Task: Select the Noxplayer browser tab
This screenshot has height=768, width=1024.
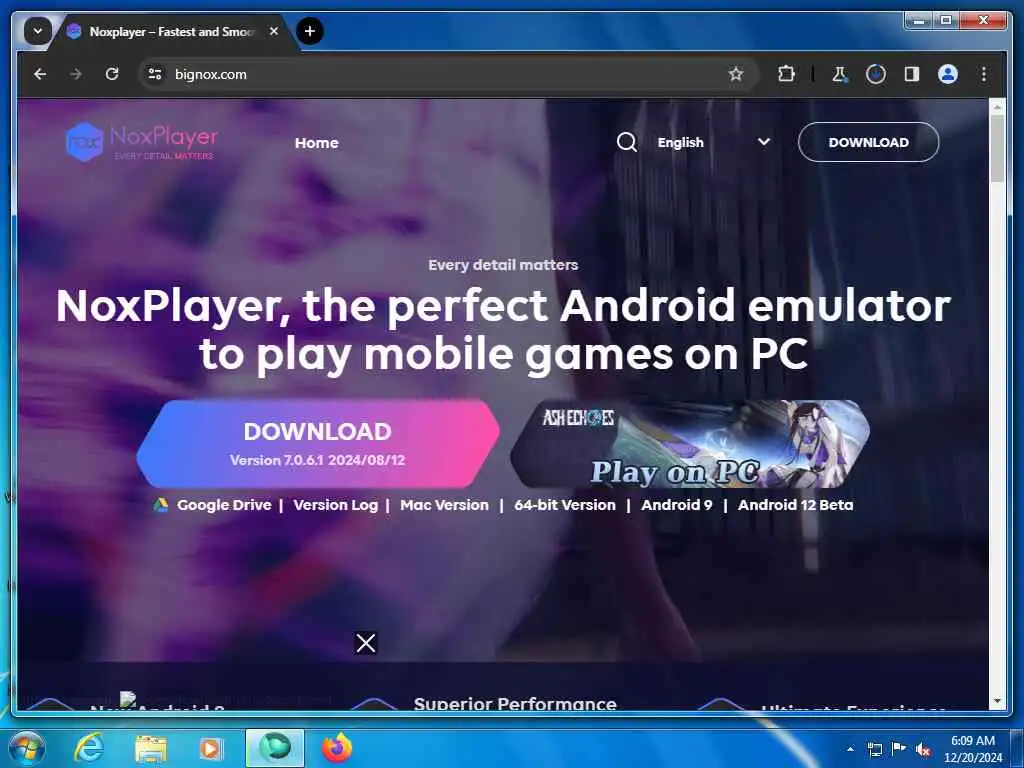Action: (170, 31)
